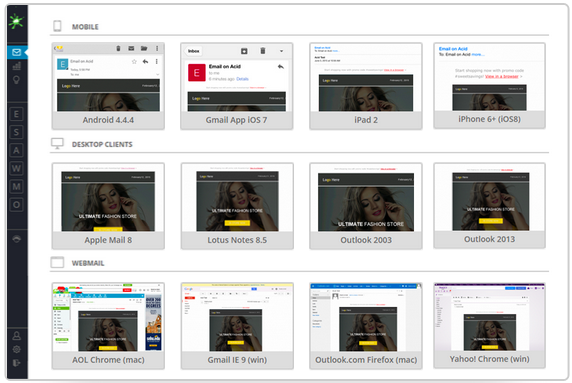The image size is (572, 383).
Task: Click the M letter sidebar icon
Action: [16, 187]
